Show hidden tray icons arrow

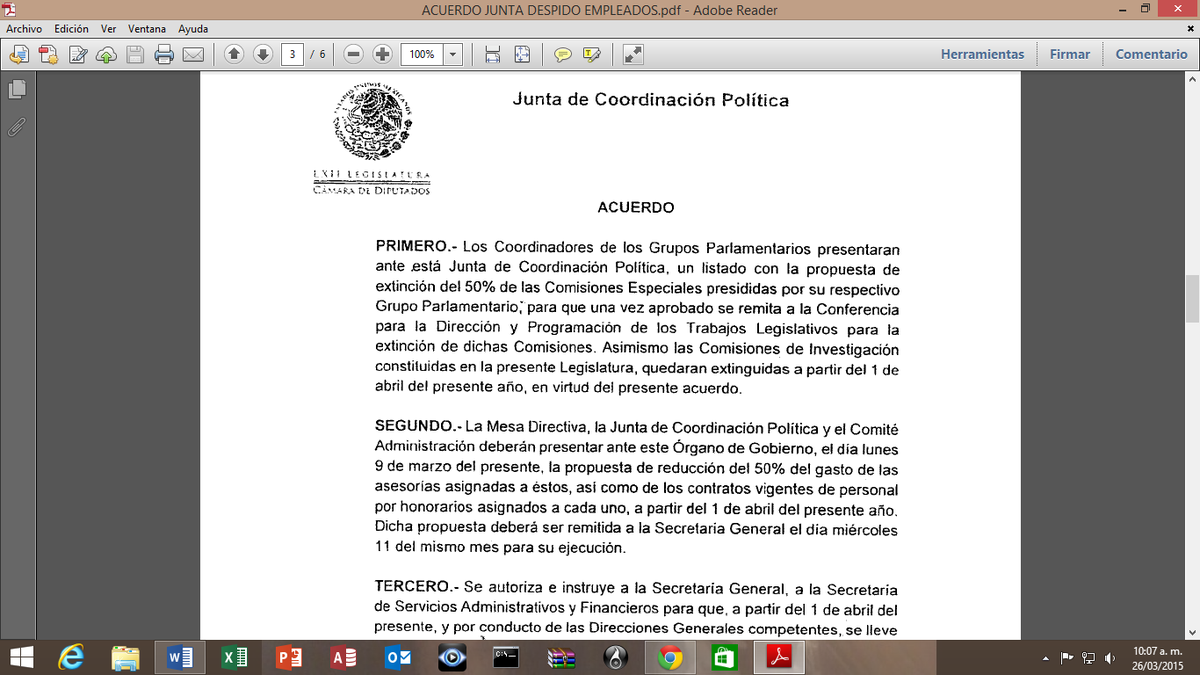[x=1046, y=658]
